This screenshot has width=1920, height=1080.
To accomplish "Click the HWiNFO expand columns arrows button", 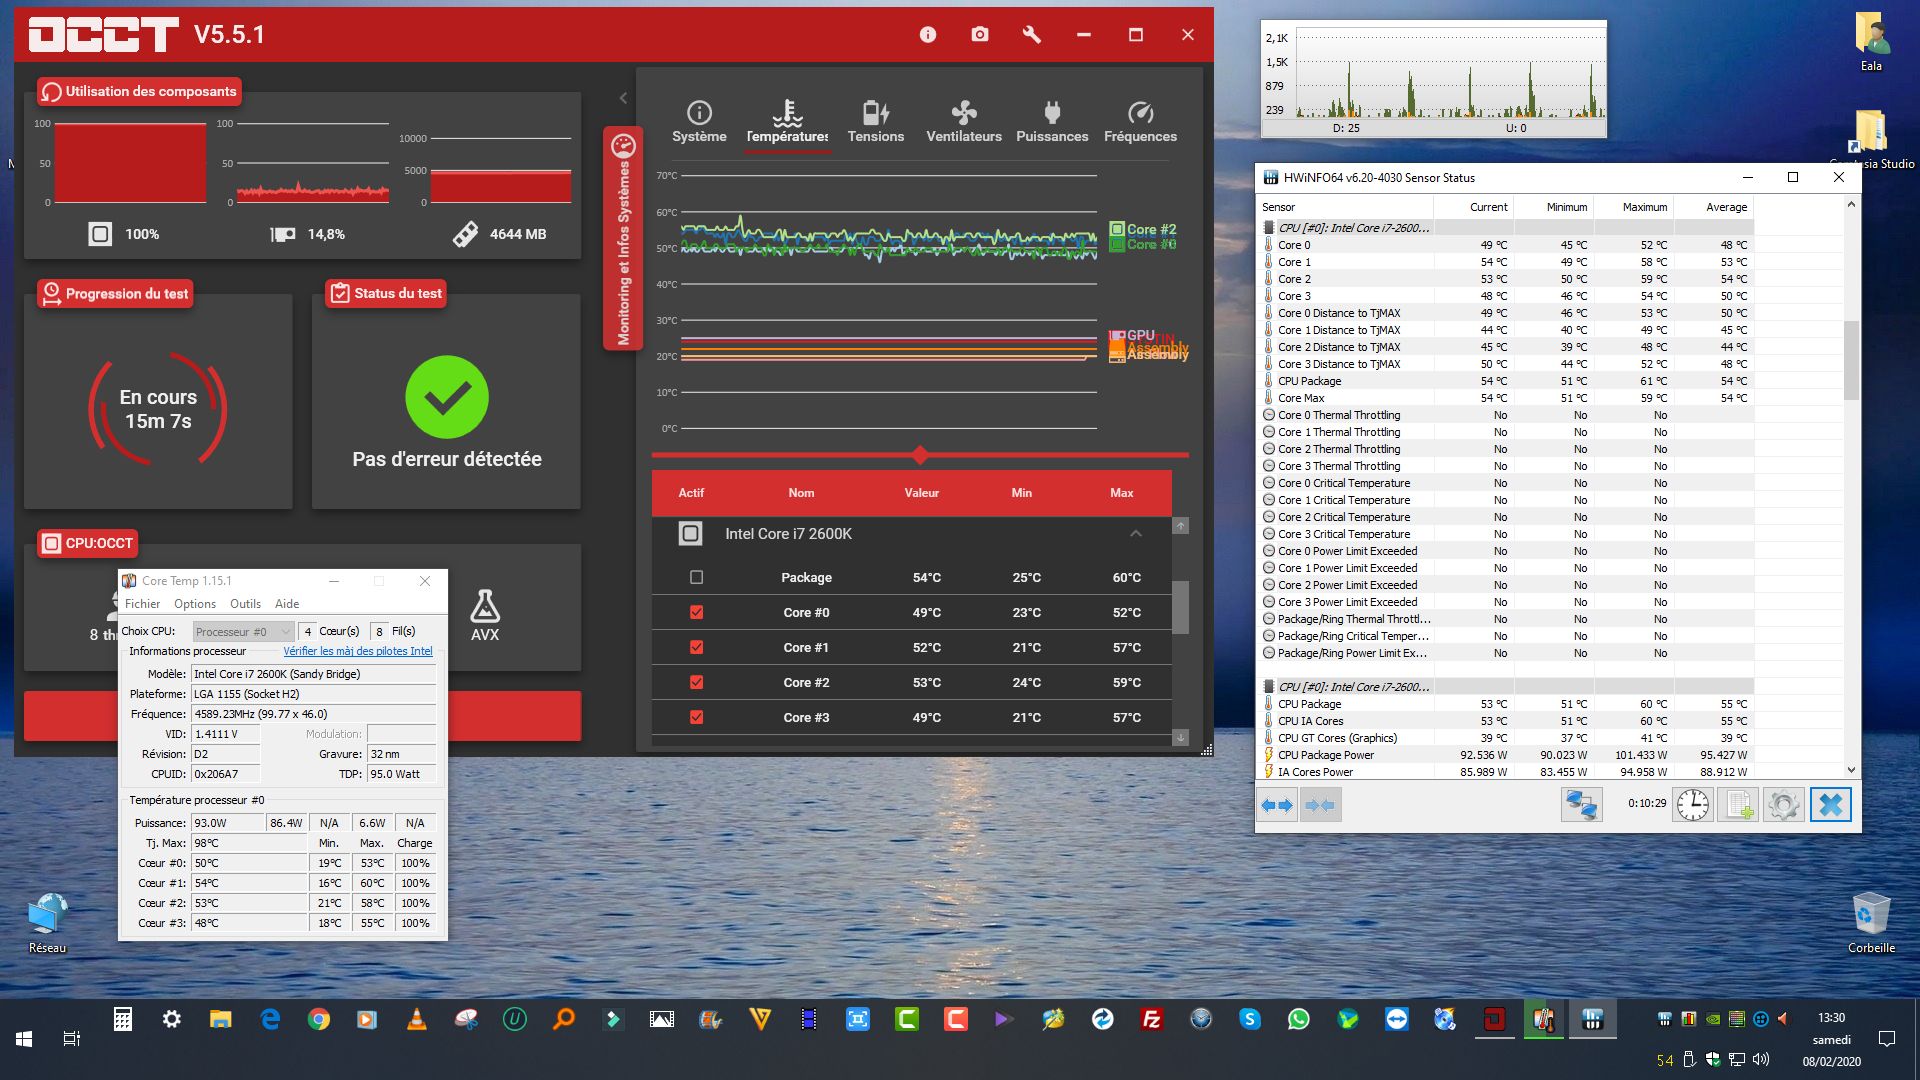I will pos(1277,805).
